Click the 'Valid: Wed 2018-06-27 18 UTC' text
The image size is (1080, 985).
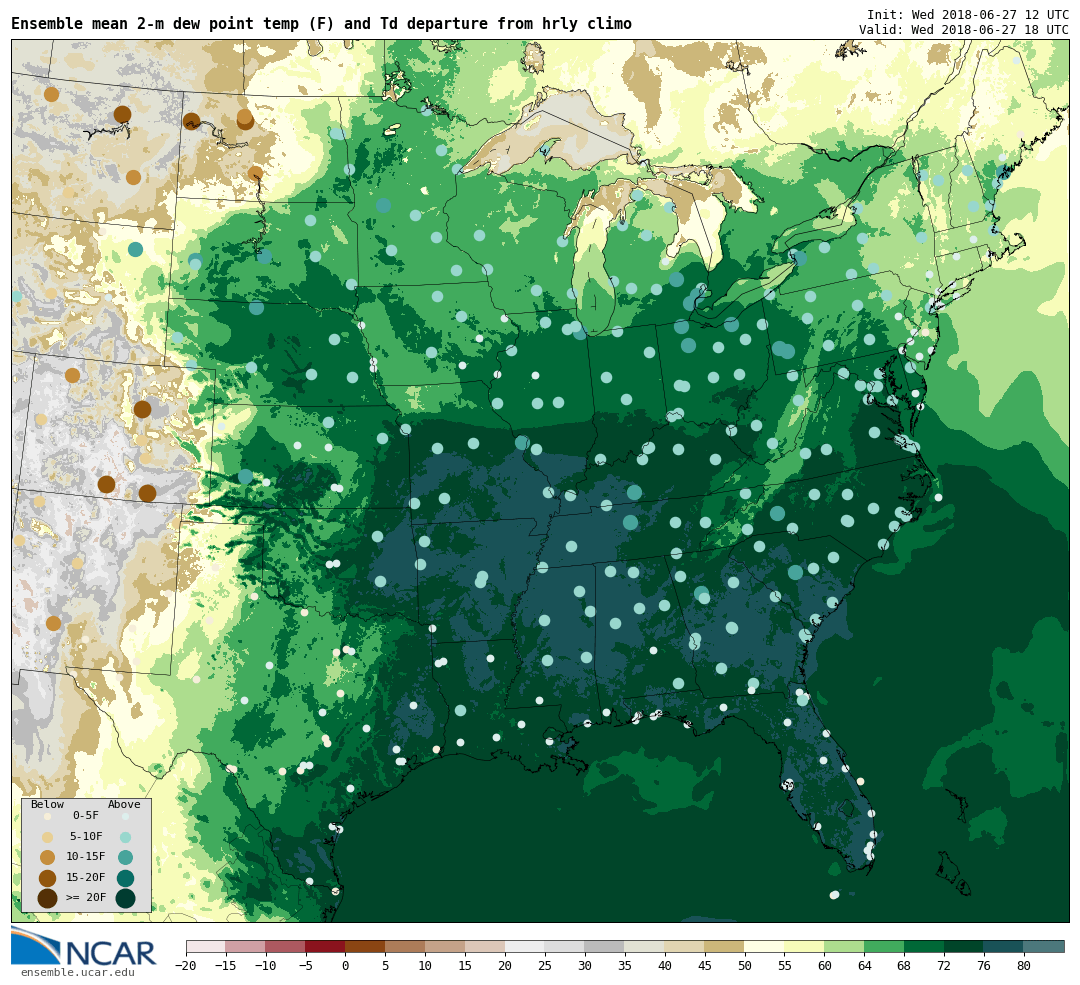(x=964, y=30)
